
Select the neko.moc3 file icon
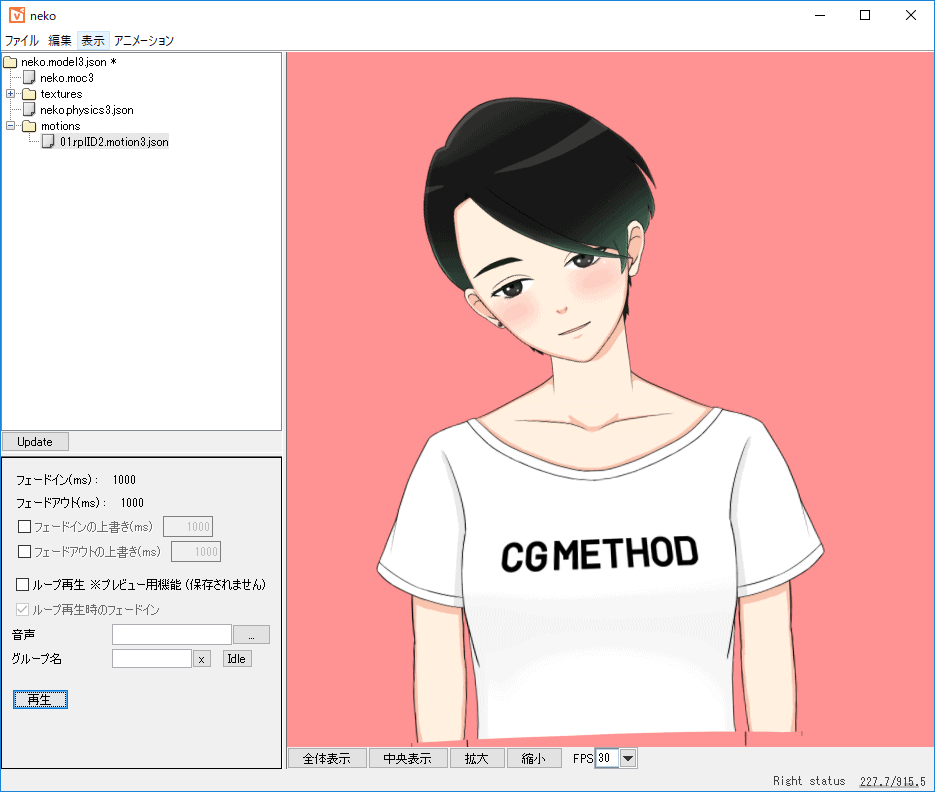(x=29, y=78)
